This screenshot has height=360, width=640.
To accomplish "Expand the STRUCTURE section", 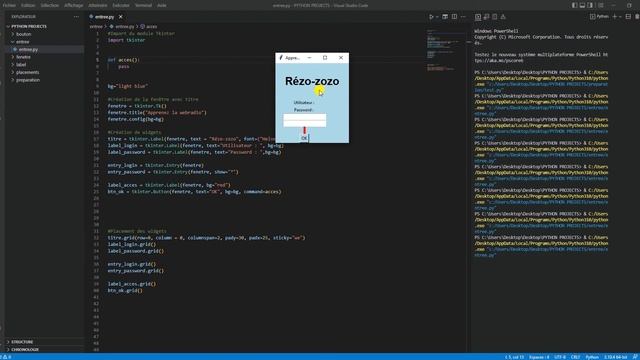I will 44,342.
